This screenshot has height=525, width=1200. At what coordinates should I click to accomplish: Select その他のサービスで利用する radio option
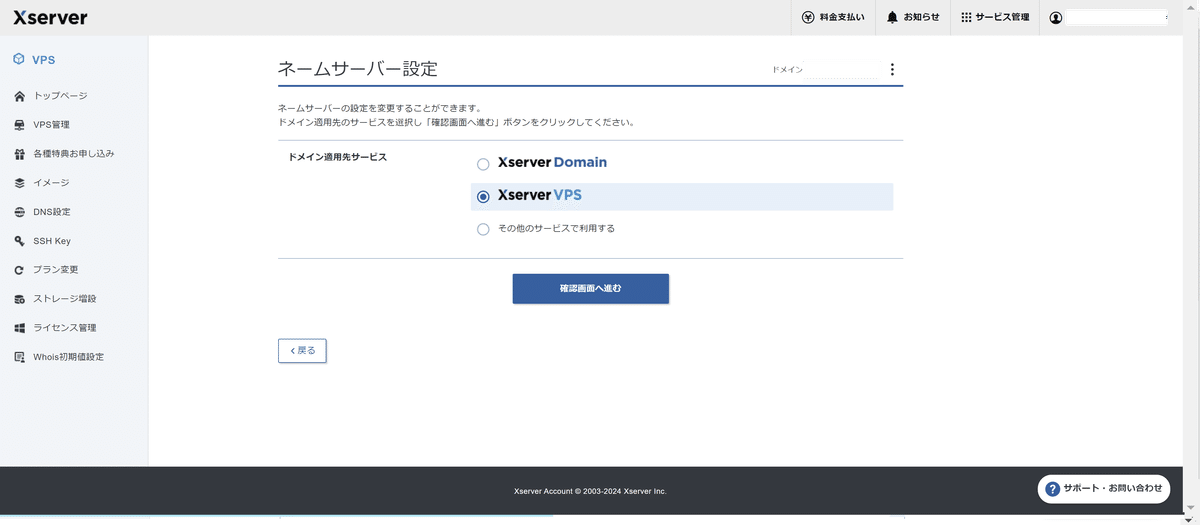[483, 229]
